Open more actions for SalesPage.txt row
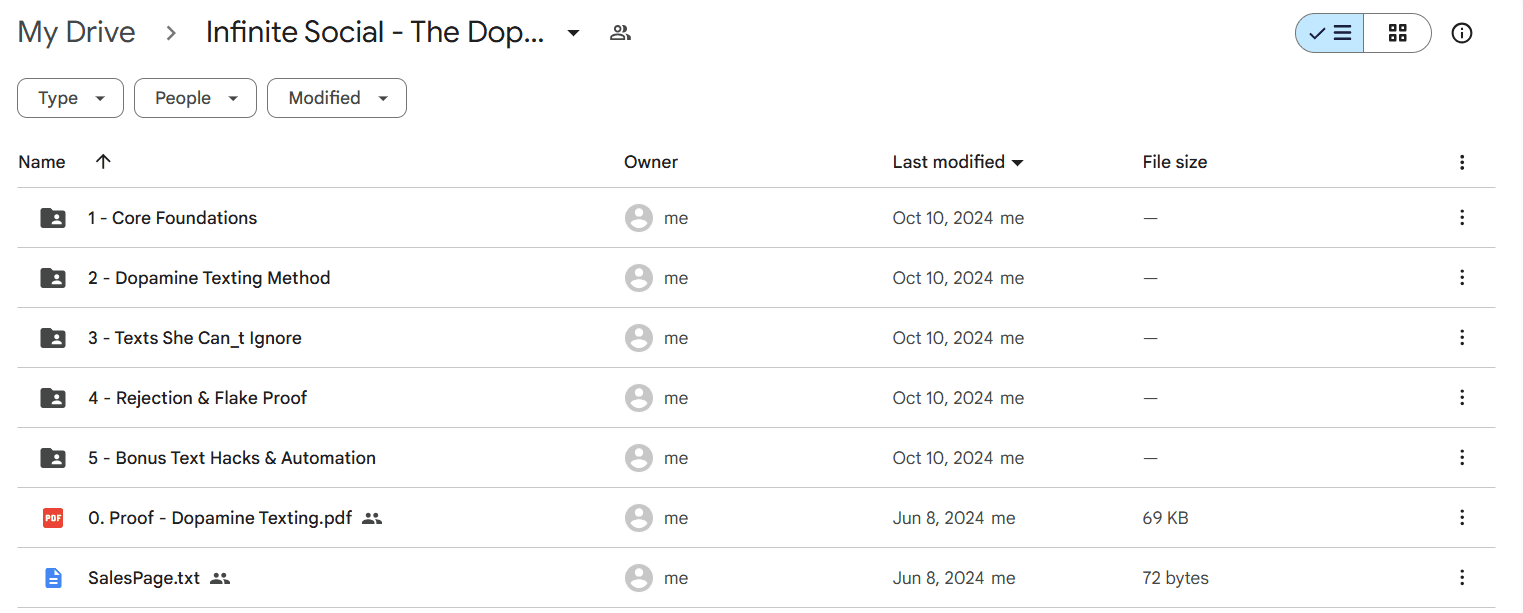Viewport: 1523px width, 613px height. [1462, 578]
